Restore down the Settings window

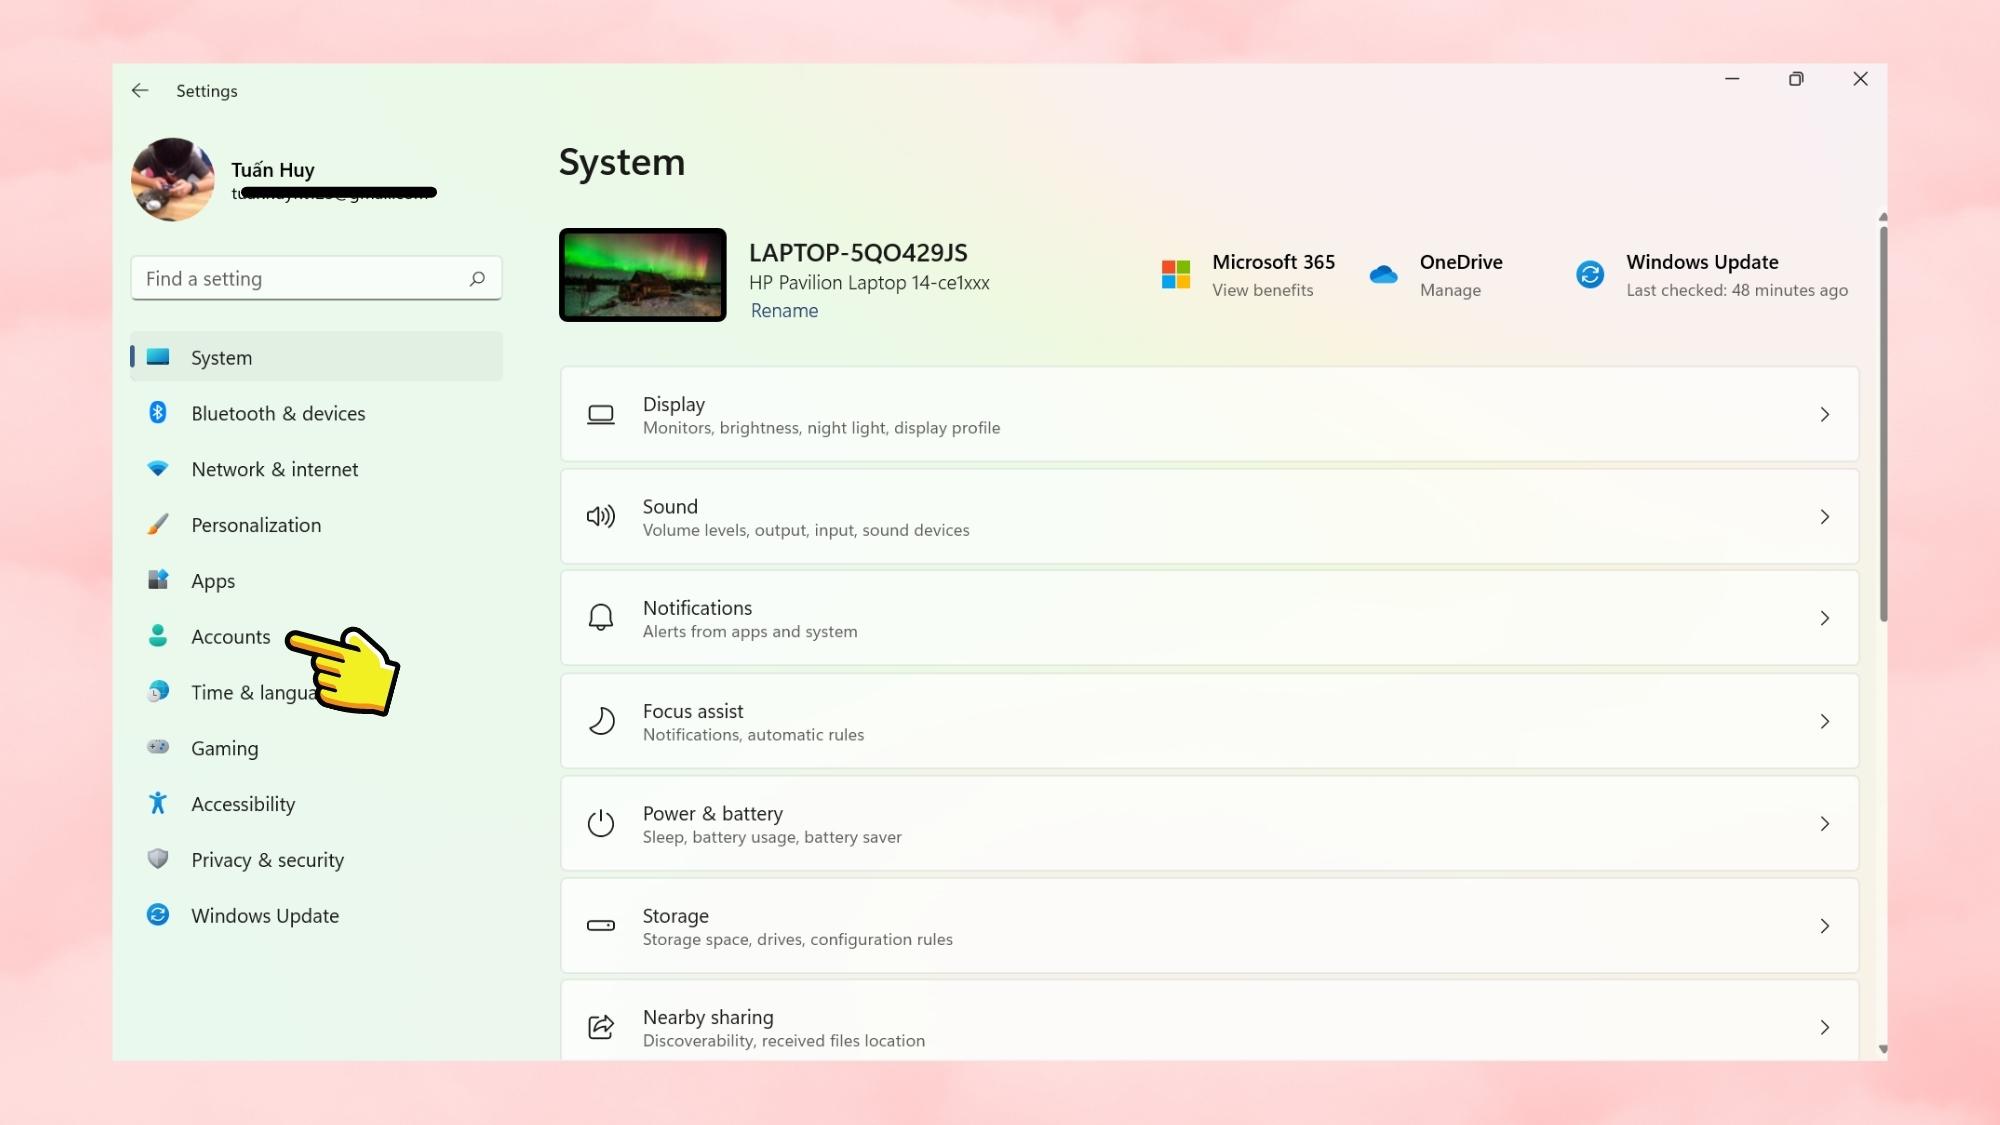(x=1796, y=79)
